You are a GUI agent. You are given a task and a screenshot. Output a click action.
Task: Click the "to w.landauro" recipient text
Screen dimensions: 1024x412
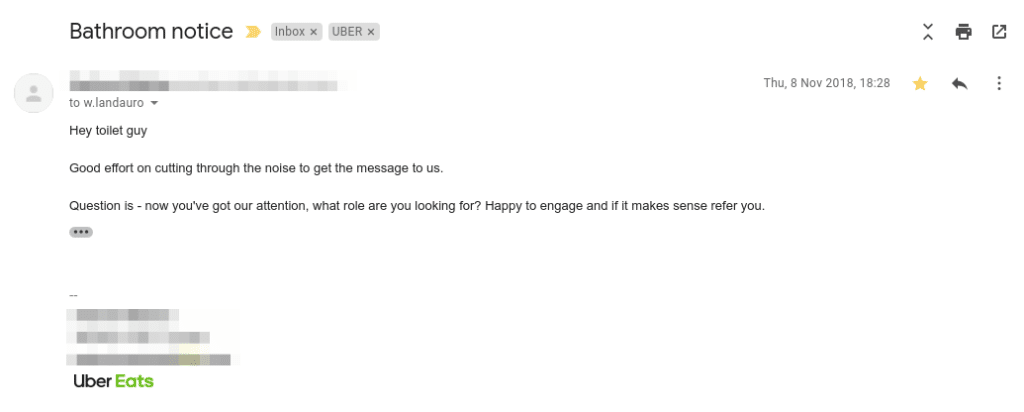point(106,103)
